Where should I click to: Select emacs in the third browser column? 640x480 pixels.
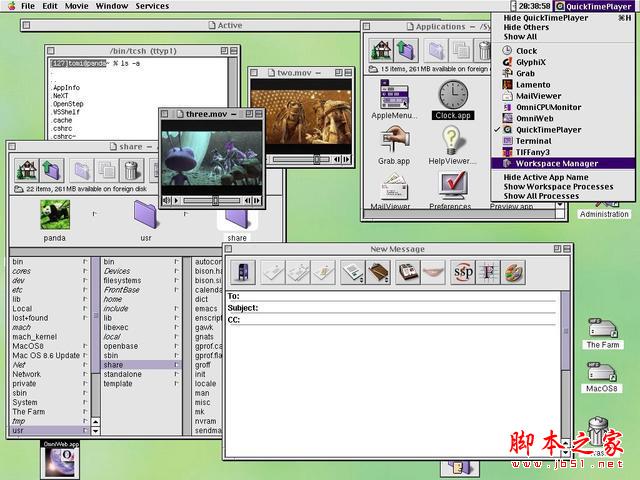[207, 309]
